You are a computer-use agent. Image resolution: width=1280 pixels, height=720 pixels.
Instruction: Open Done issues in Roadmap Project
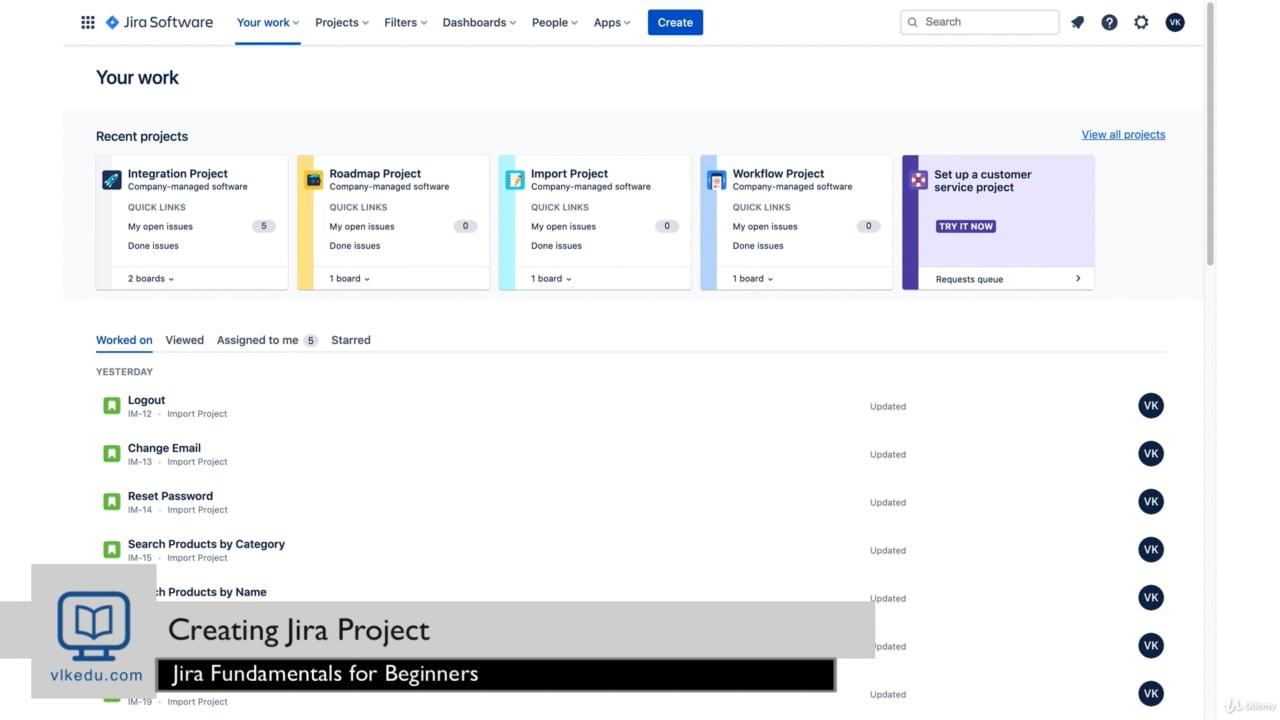pos(355,246)
